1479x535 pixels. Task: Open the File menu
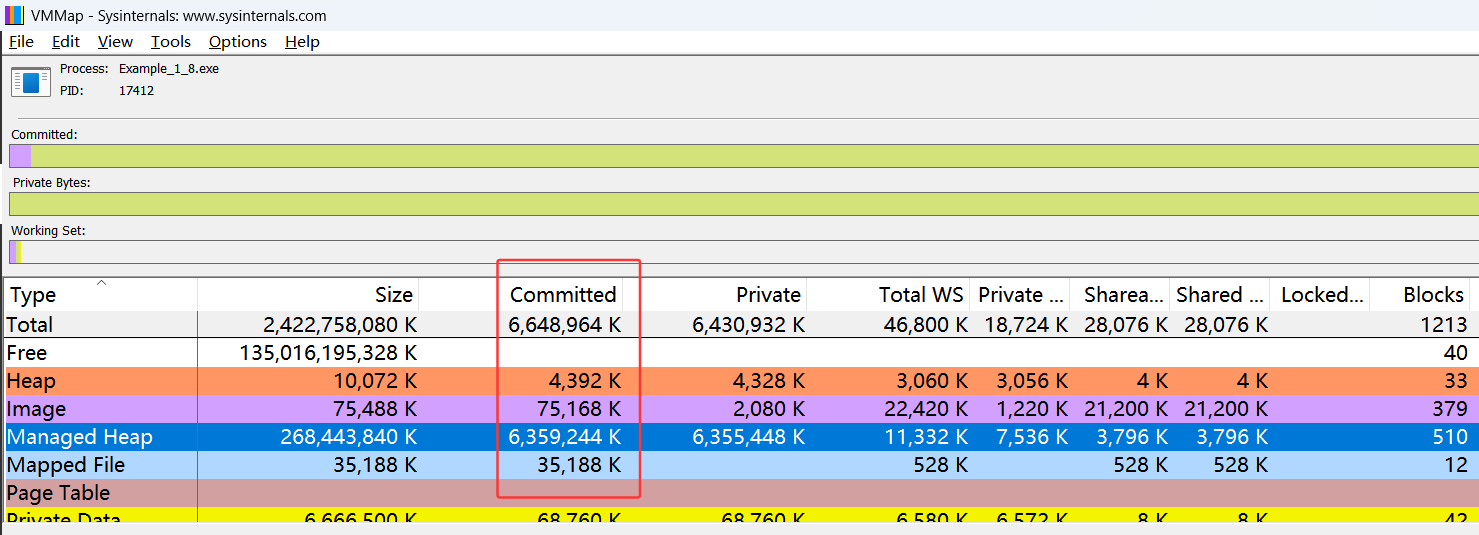point(21,42)
